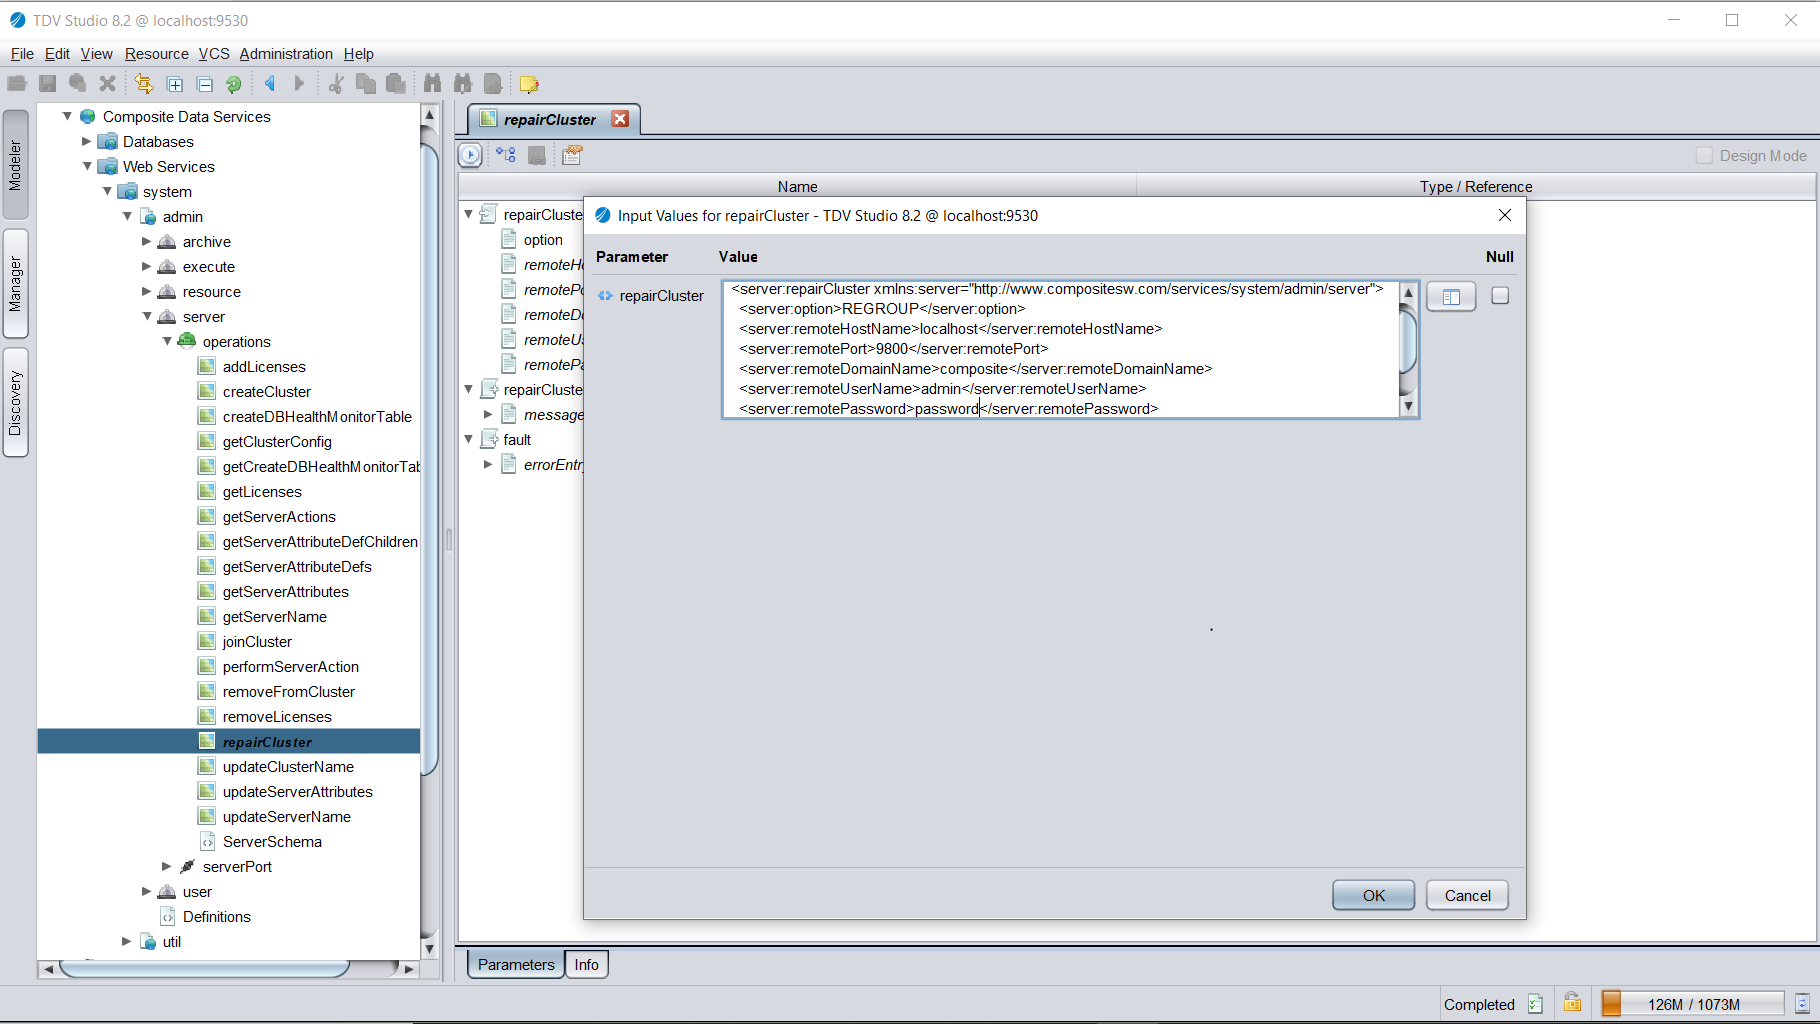The image size is (1820, 1024).
Task: Open the Administration menu
Action: 286,54
